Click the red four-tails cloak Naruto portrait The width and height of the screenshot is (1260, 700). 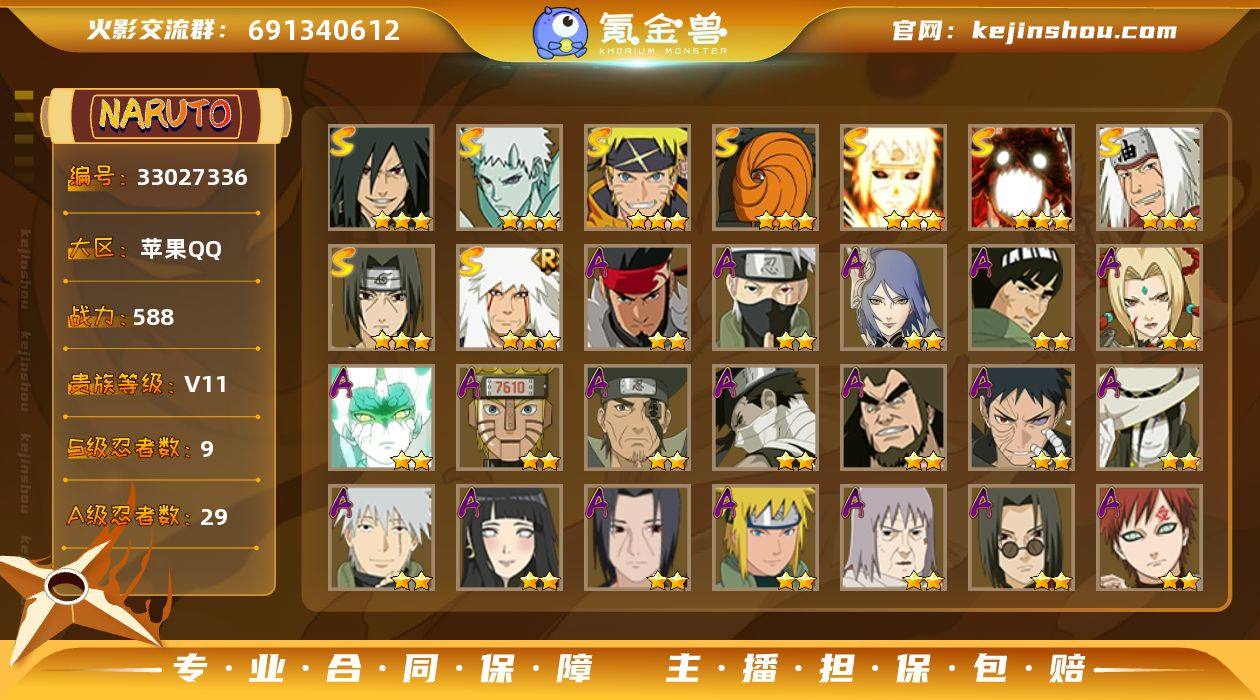(x=1021, y=177)
